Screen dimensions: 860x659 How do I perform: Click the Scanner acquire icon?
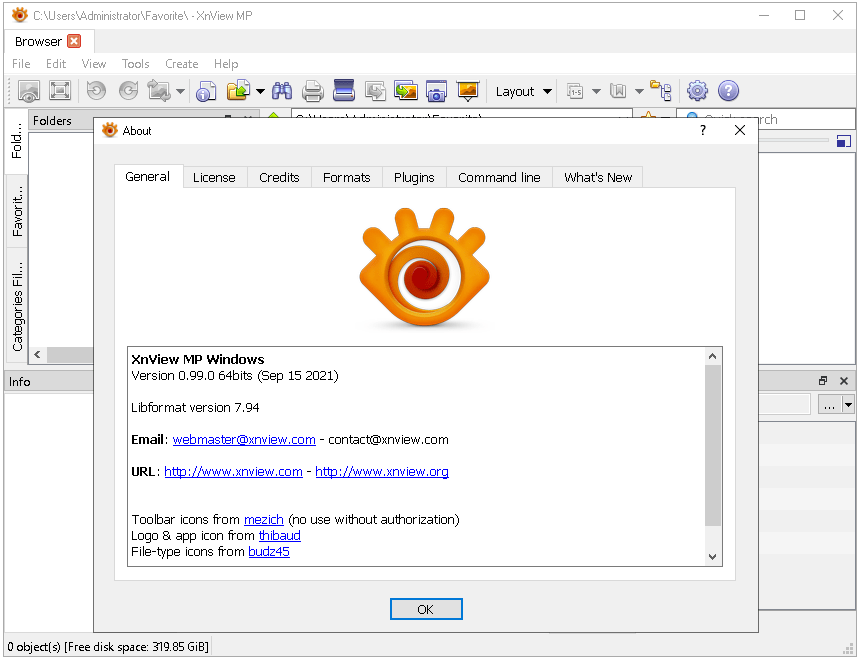pyautogui.click(x=344, y=90)
